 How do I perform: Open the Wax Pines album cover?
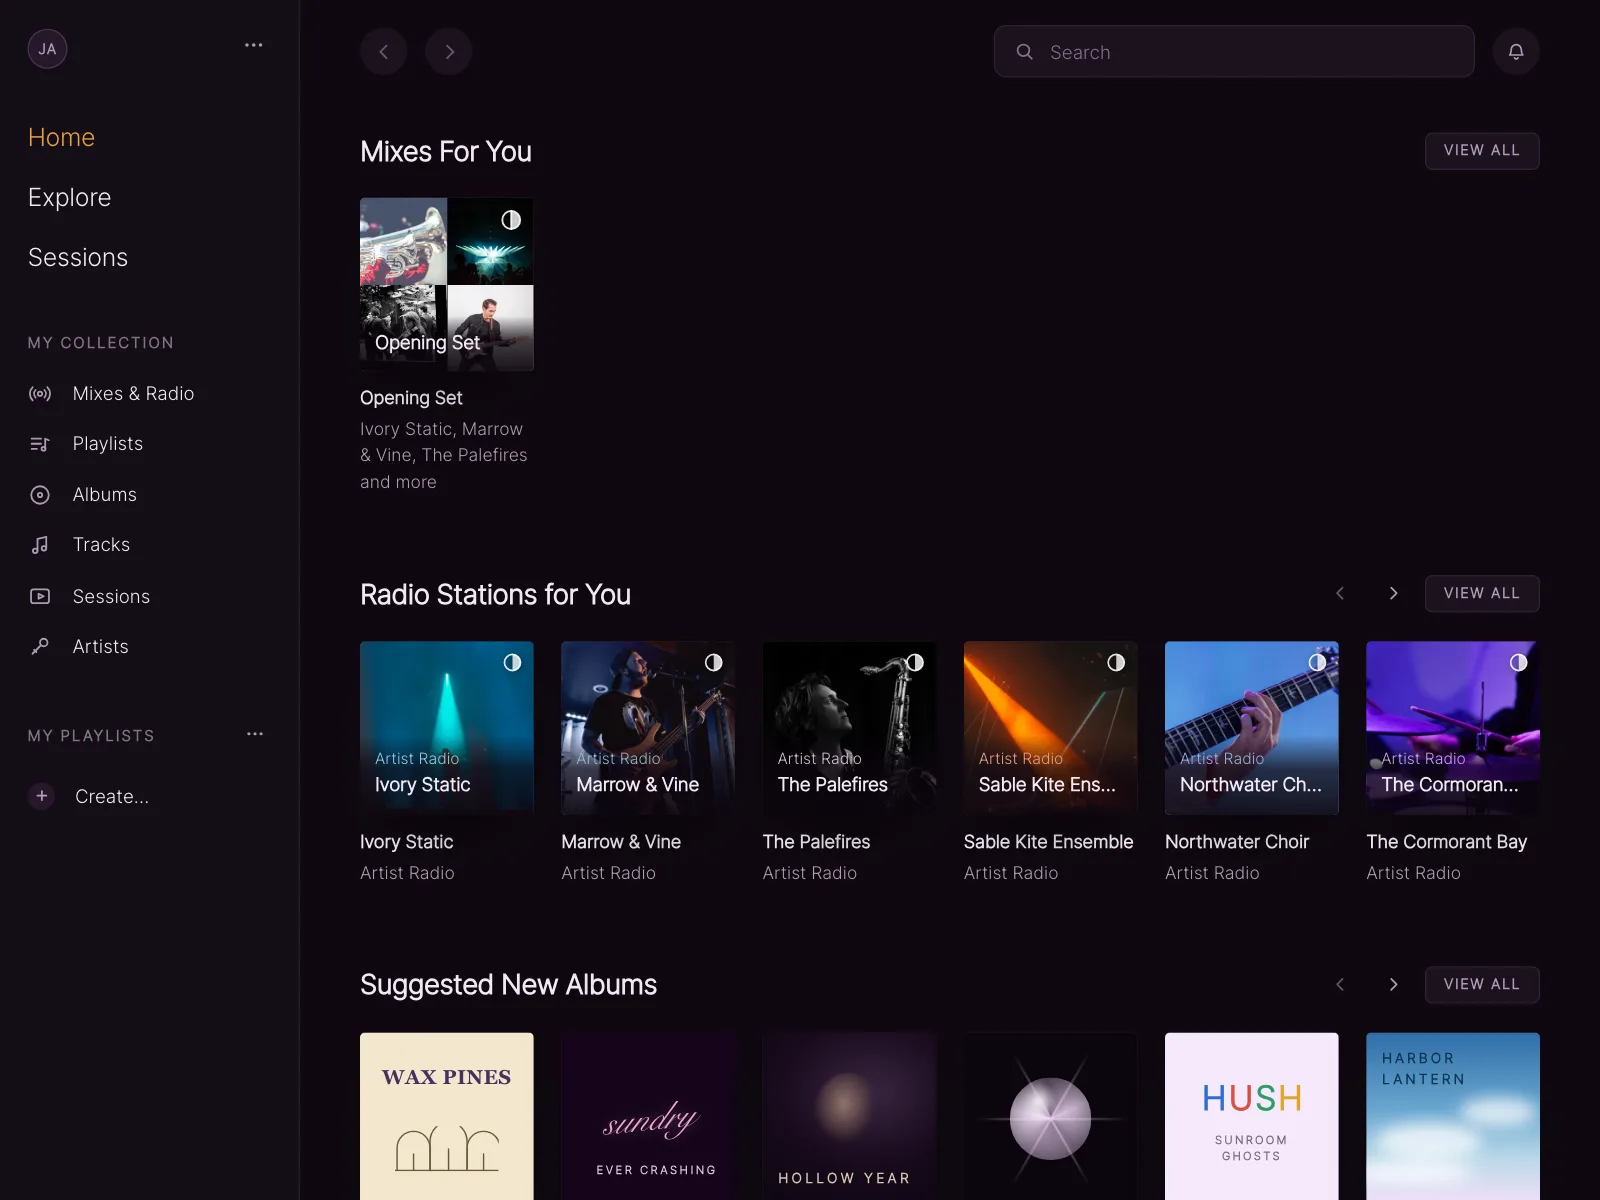coord(447,1116)
